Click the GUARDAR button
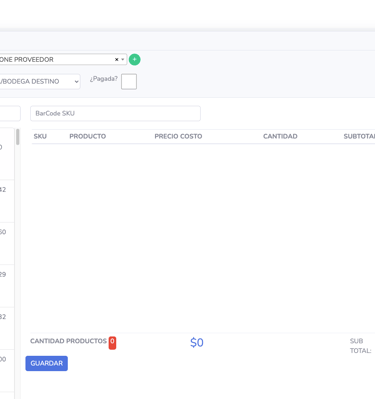The image size is (375, 399). pyautogui.click(x=47, y=363)
